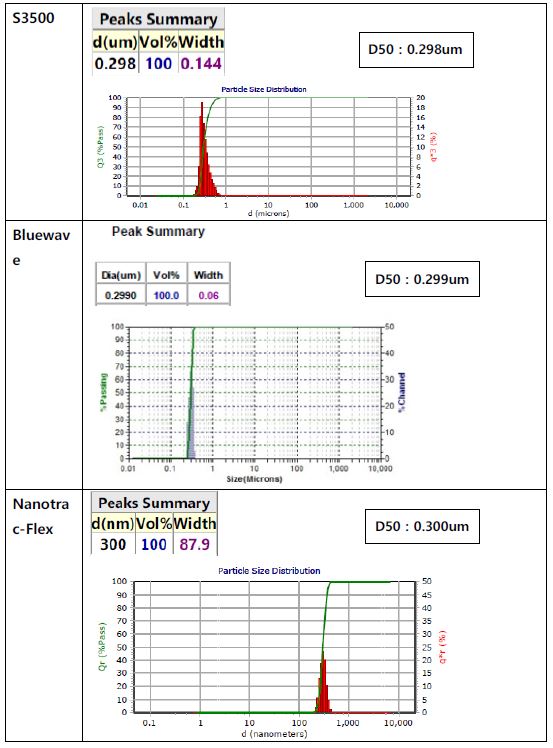Click the Nanotrac Peaks Summary heading

[x=154, y=503]
